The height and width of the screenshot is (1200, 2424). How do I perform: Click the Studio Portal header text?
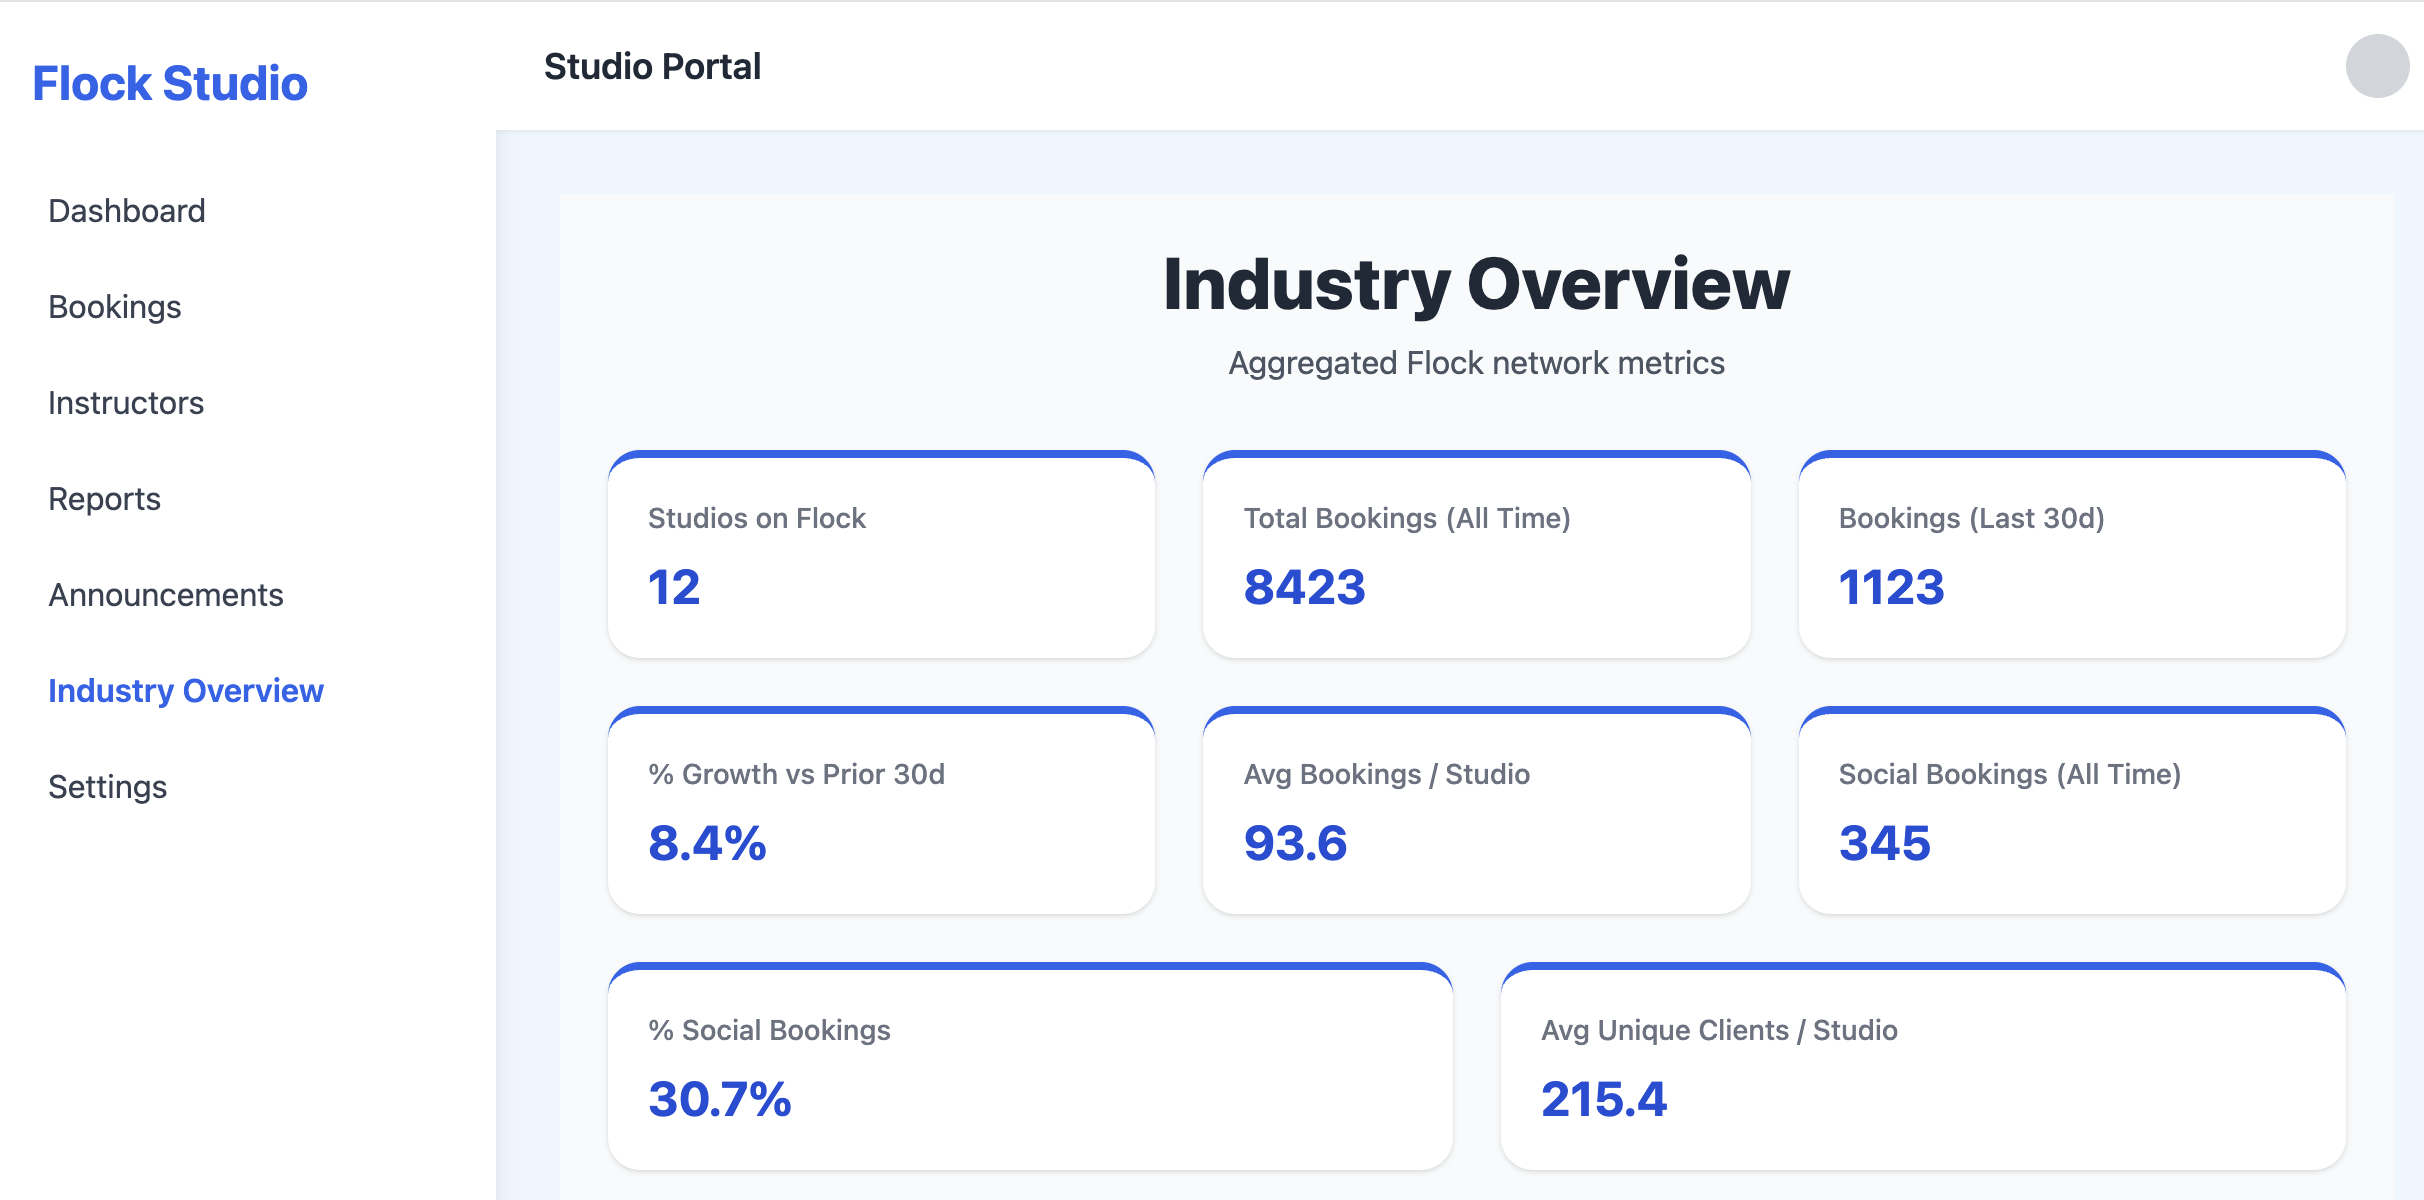652,66
